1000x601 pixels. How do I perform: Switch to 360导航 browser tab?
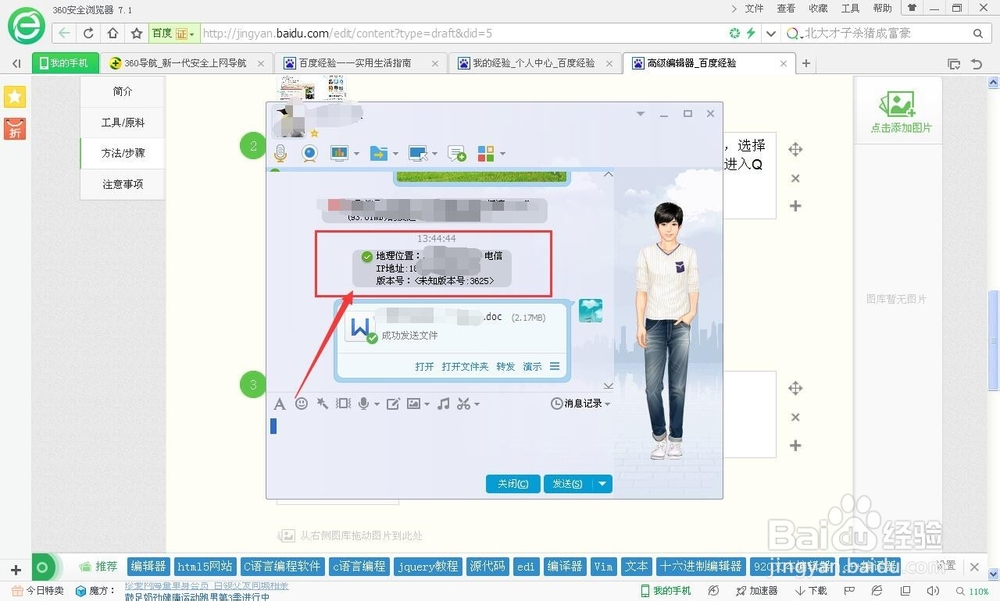tap(187, 63)
